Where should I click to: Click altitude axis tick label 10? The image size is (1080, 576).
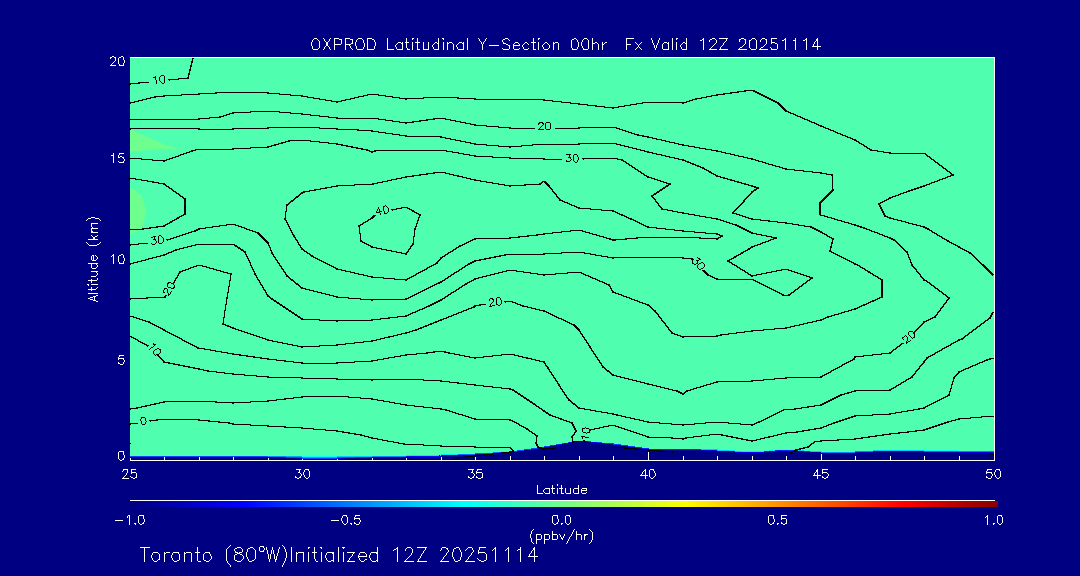(117, 259)
